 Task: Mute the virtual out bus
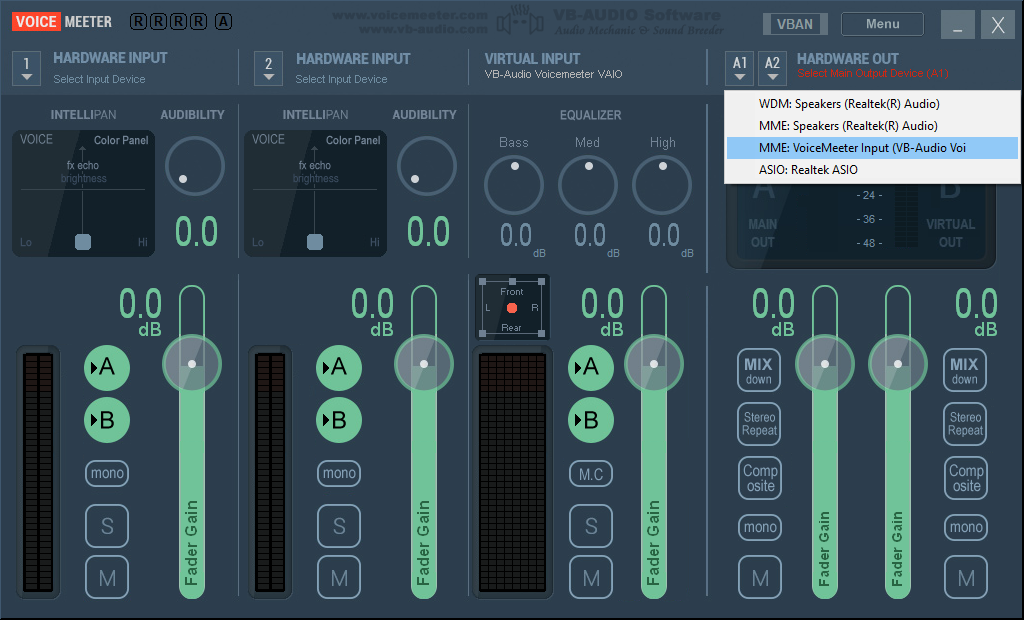(966, 578)
